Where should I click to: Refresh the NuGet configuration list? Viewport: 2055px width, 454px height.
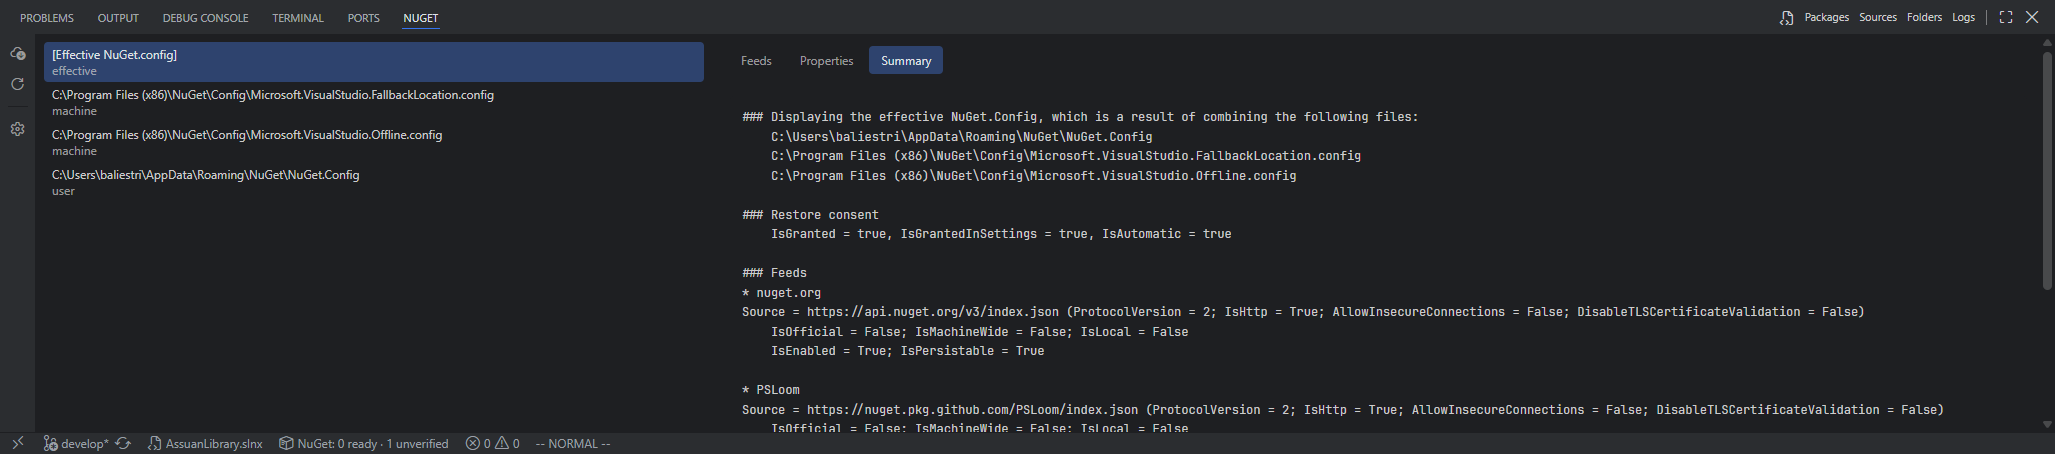click(17, 84)
